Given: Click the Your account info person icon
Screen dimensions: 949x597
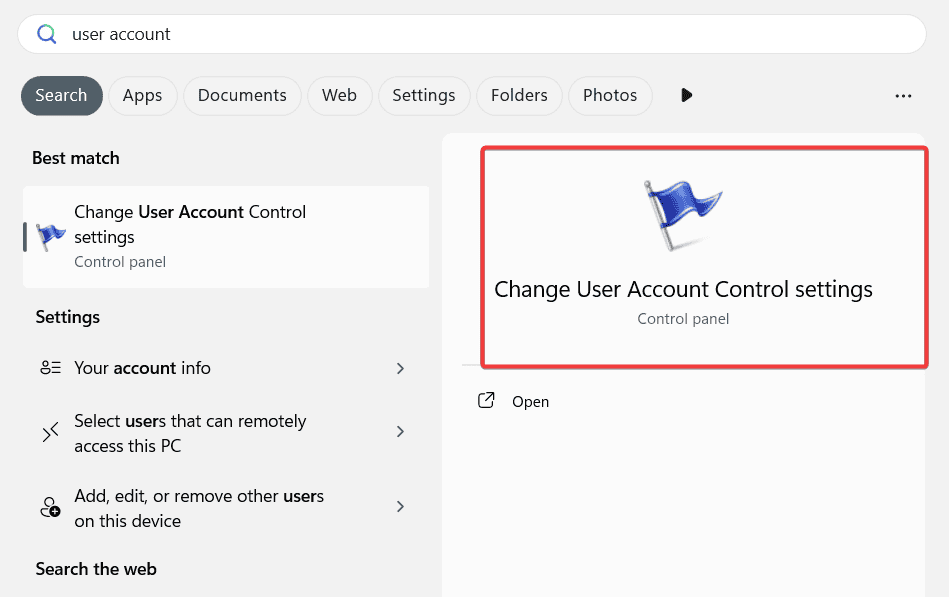Looking at the screenshot, I should click(x=51, y=368).
